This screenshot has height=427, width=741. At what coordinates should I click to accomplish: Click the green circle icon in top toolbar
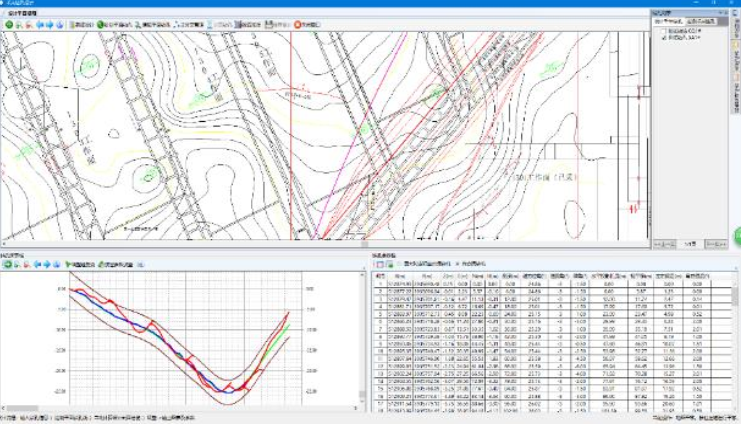point(9,24)
